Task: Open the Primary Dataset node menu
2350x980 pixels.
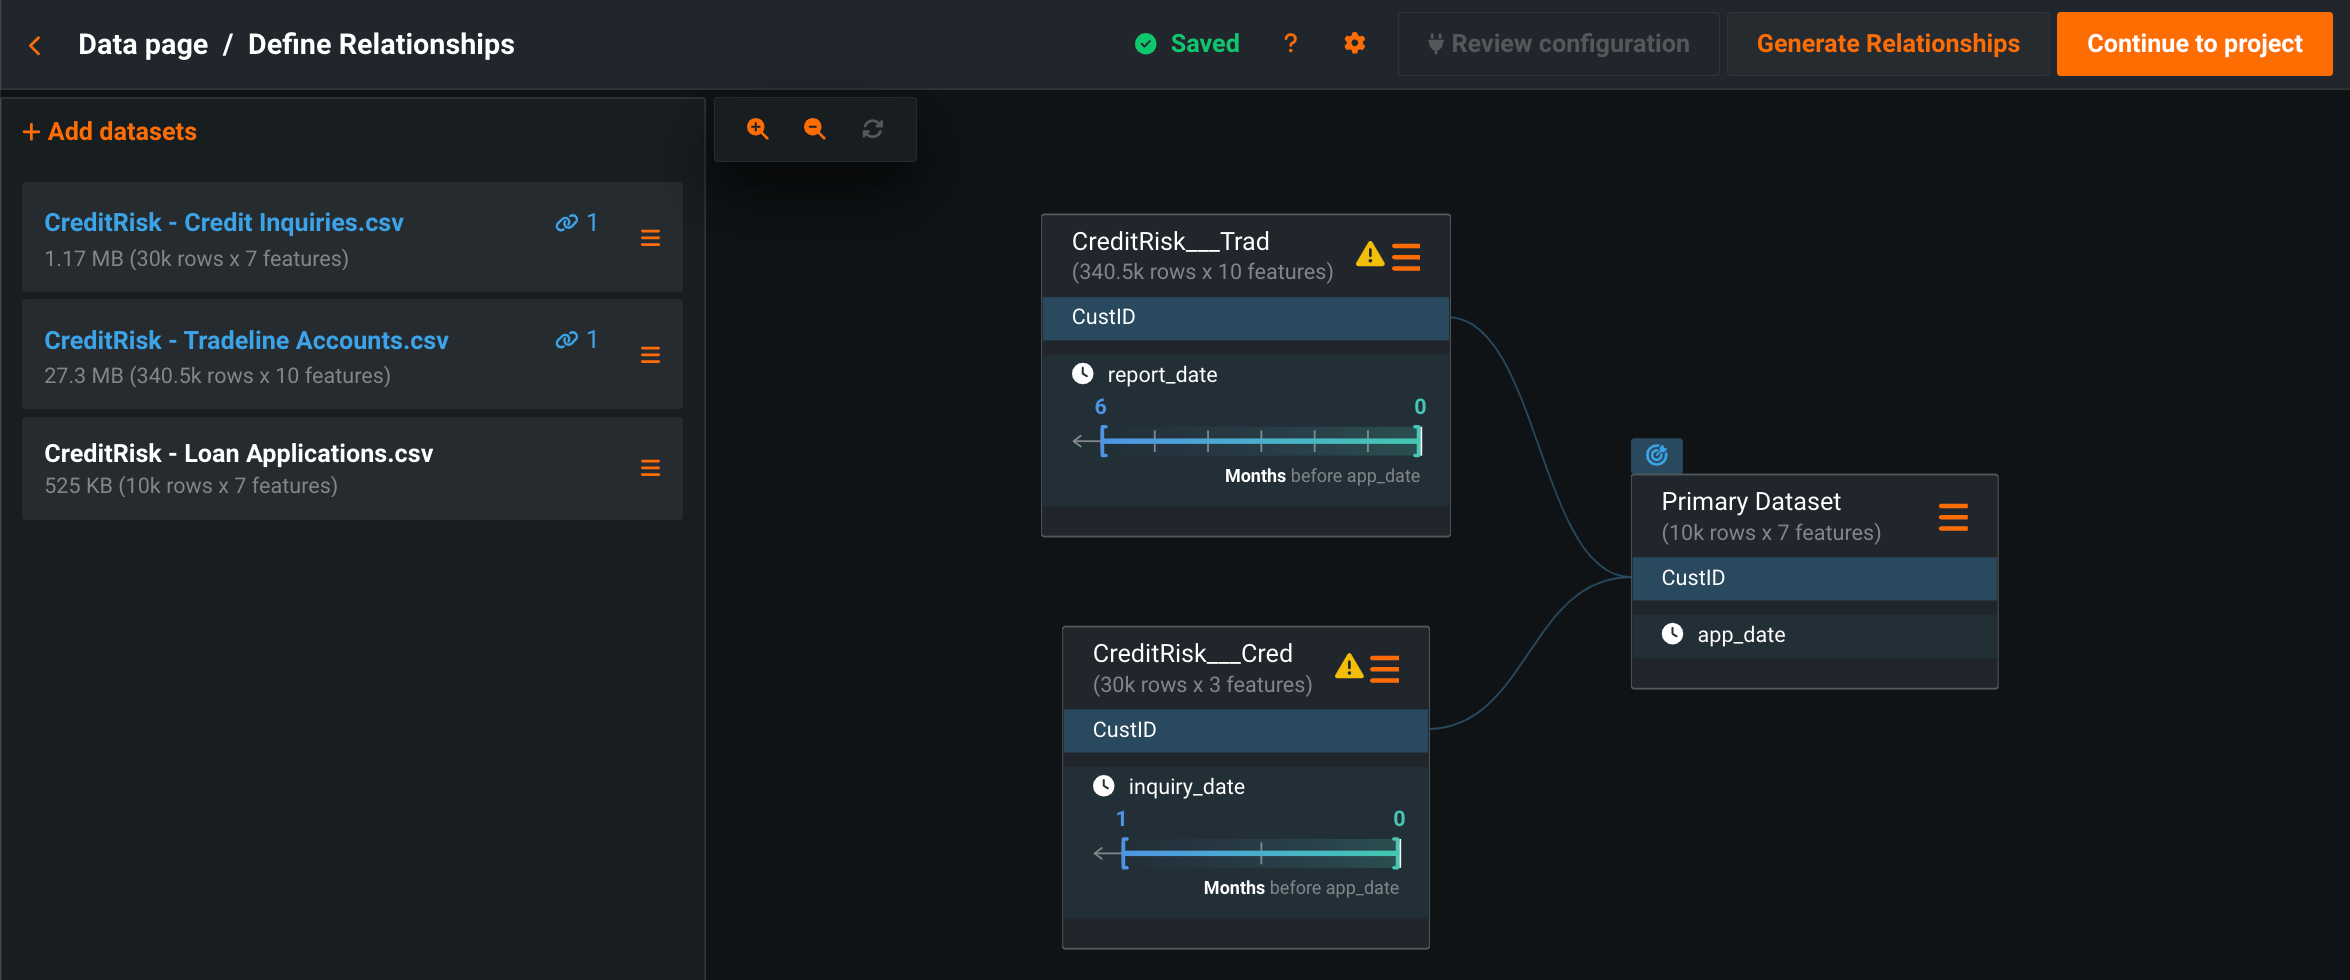Action: pyautogui.click(x=1952, y=517)
